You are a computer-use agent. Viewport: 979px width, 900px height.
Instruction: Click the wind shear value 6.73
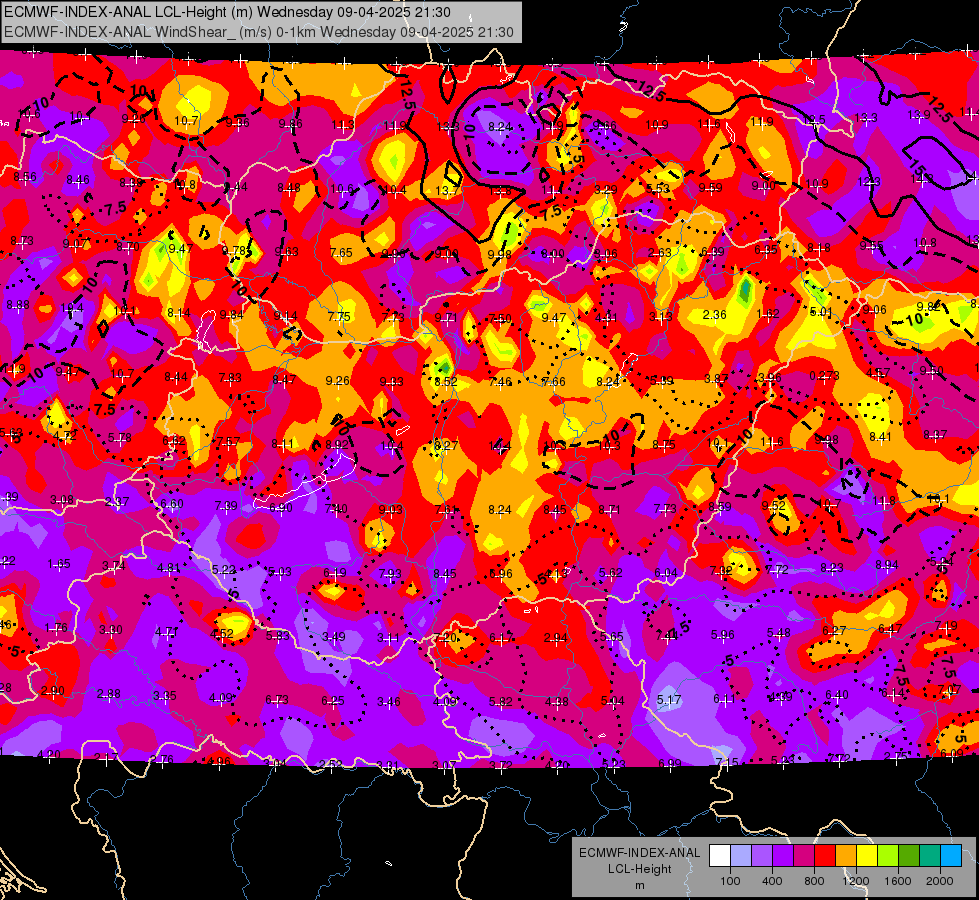click(277, 700)
